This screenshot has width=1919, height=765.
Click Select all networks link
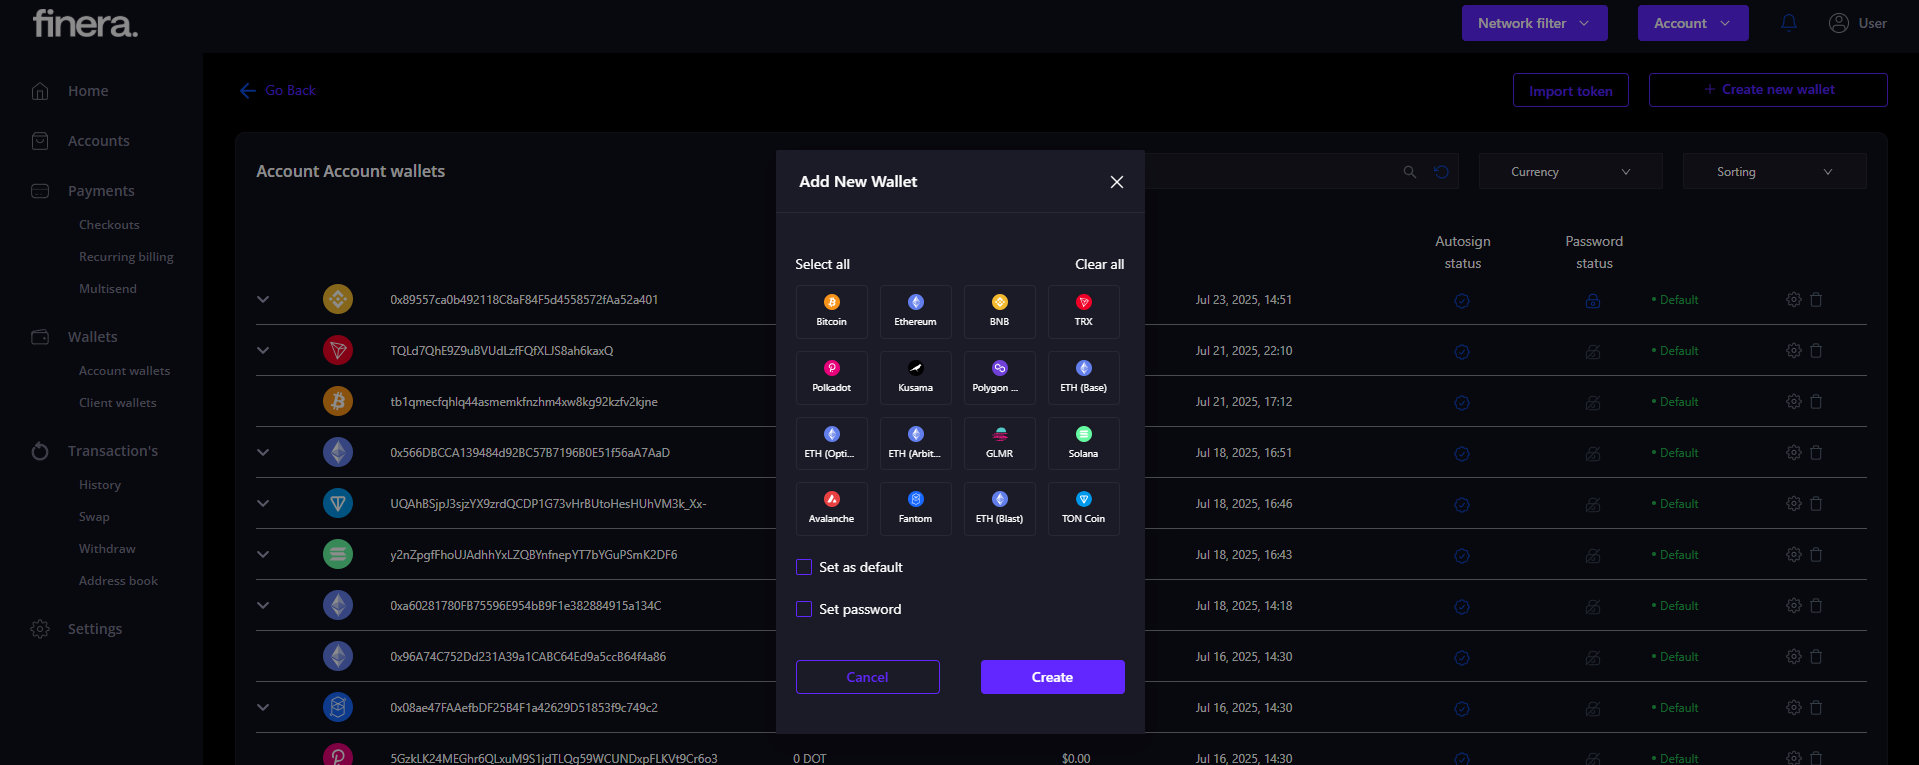click(x=822, y=264)
